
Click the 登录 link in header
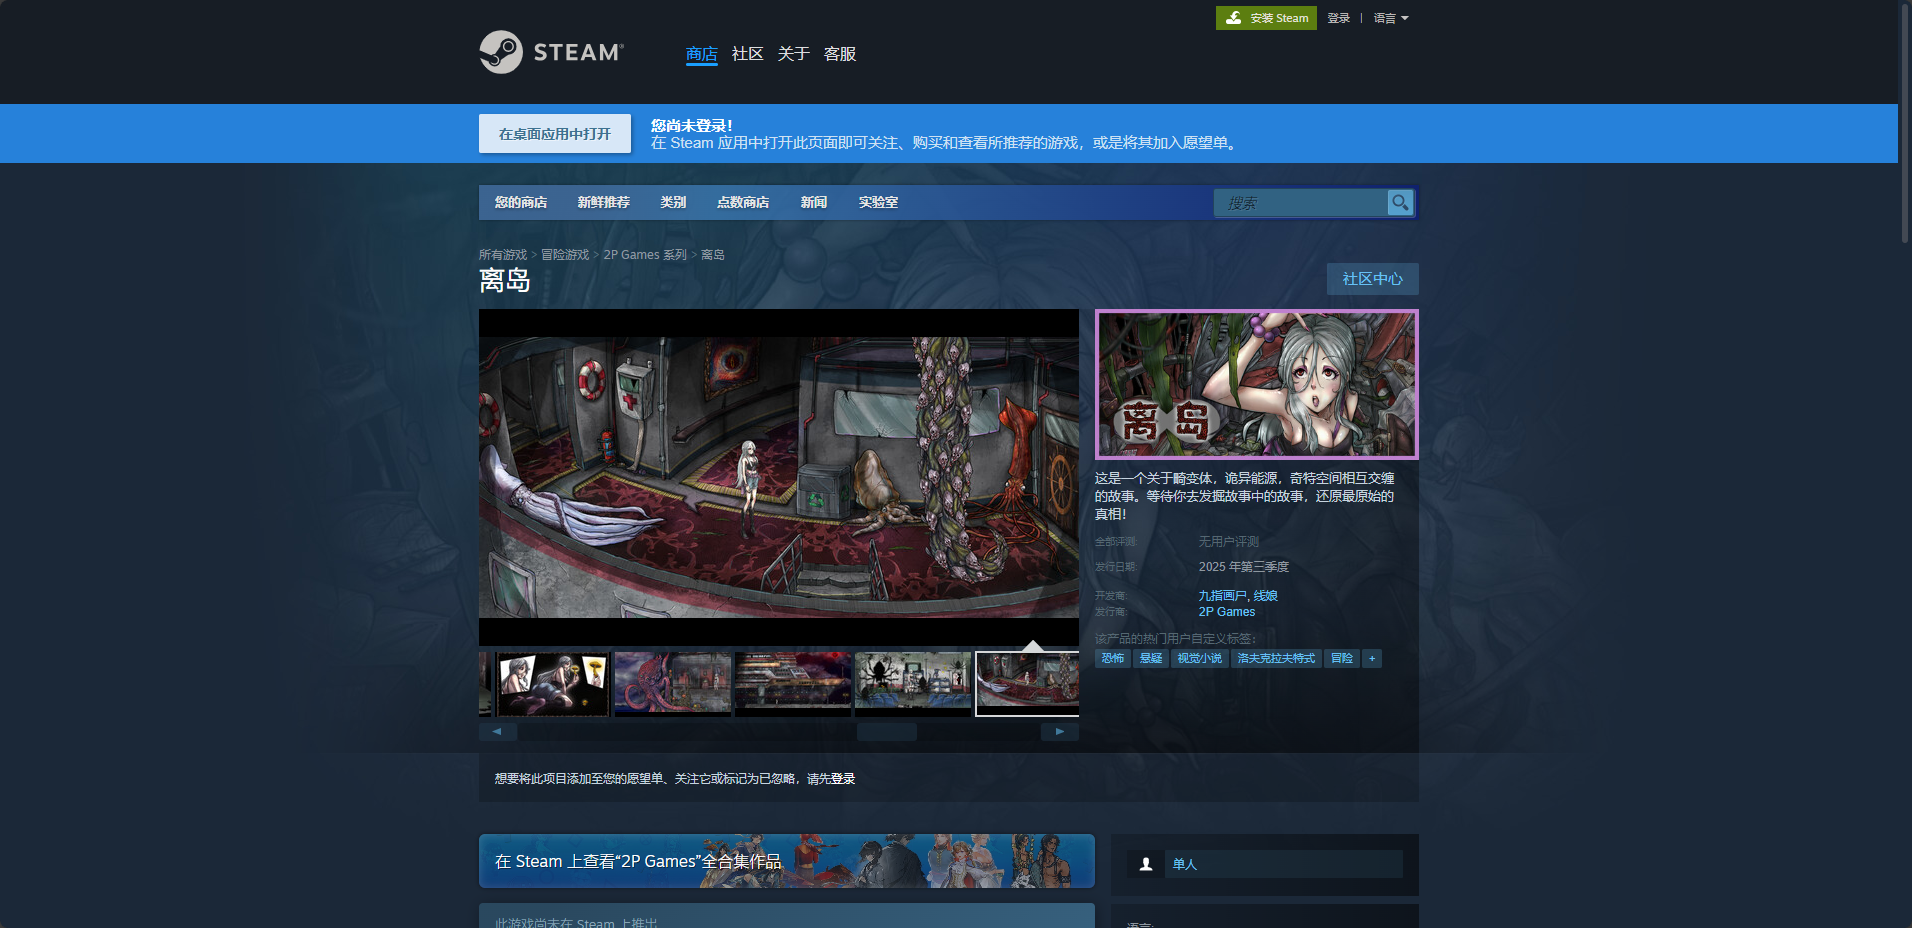(x=1339, y=18)
